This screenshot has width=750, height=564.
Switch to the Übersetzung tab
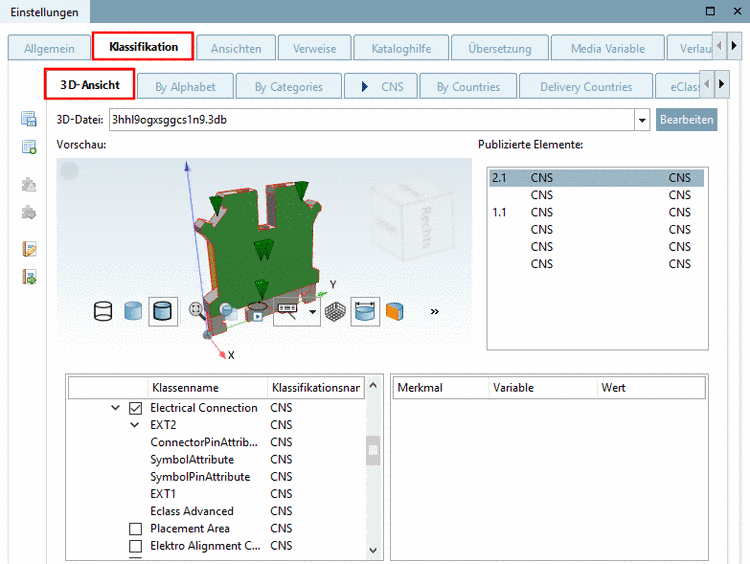coord(500,48)
